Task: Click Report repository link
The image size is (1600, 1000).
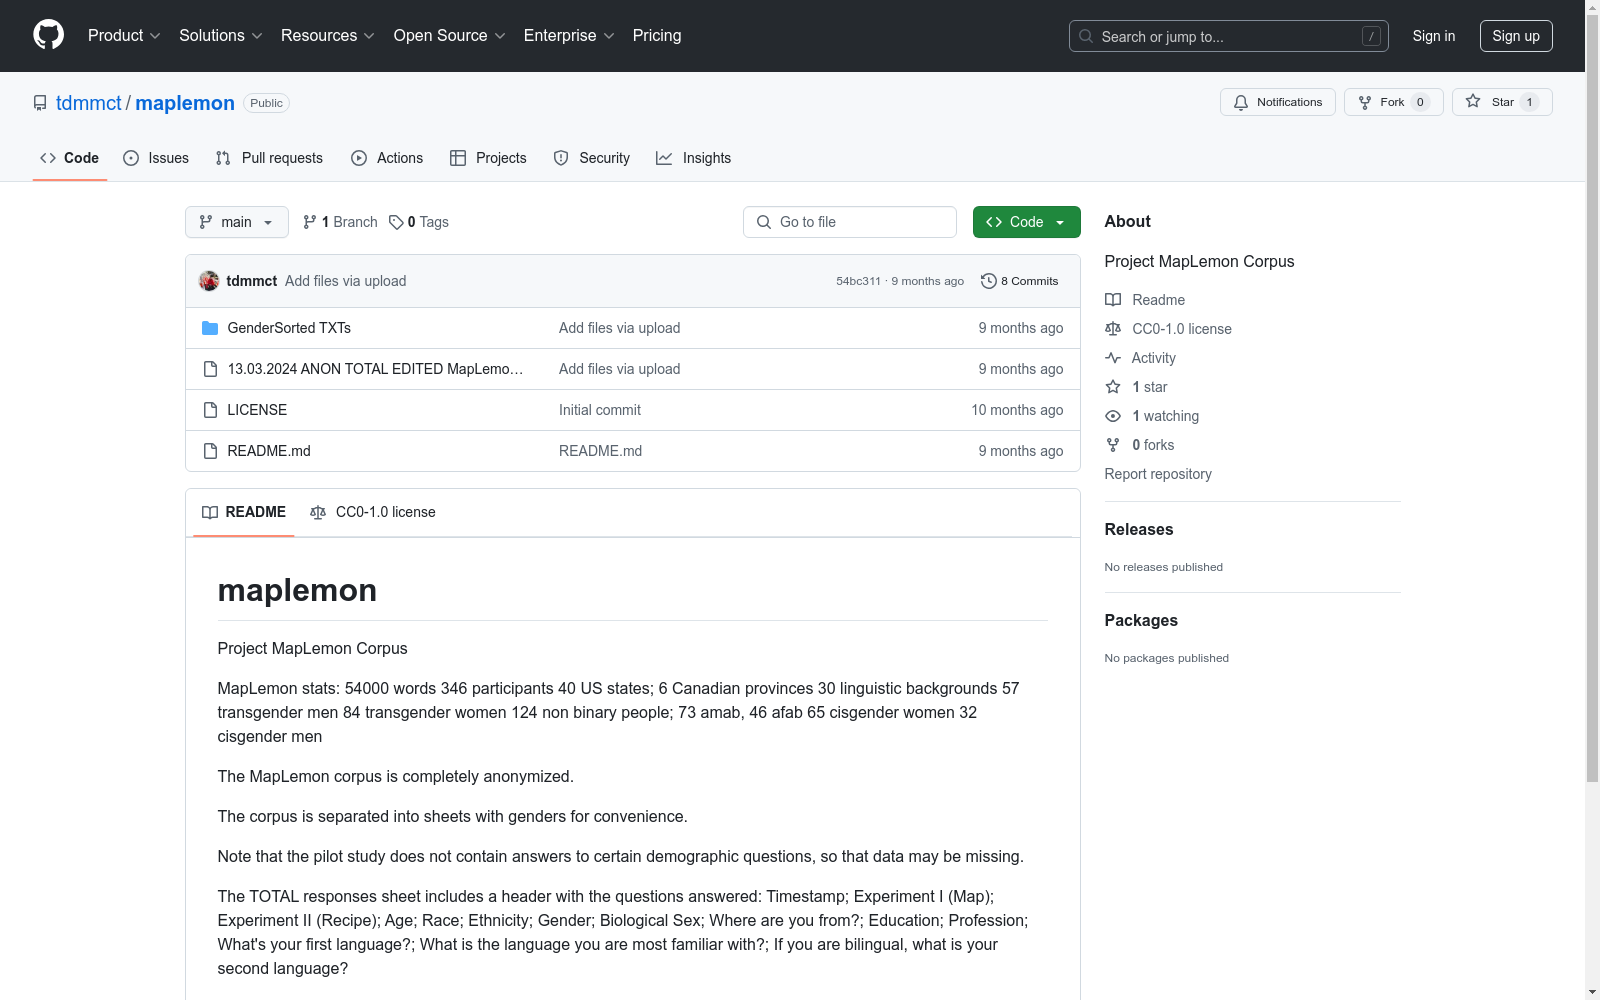Action: pos(1158,474)
